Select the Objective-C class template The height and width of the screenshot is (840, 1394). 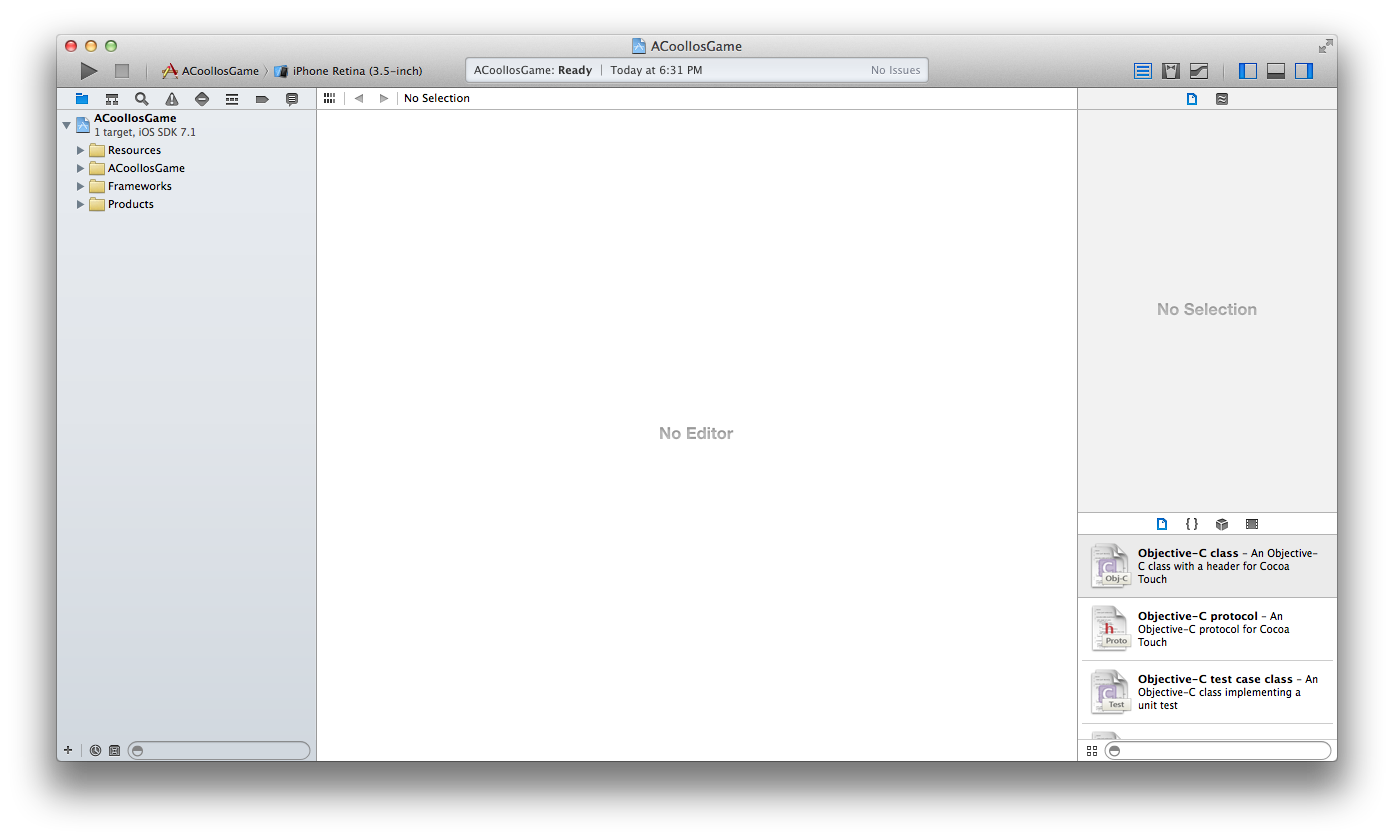(x=1207, y=566)
